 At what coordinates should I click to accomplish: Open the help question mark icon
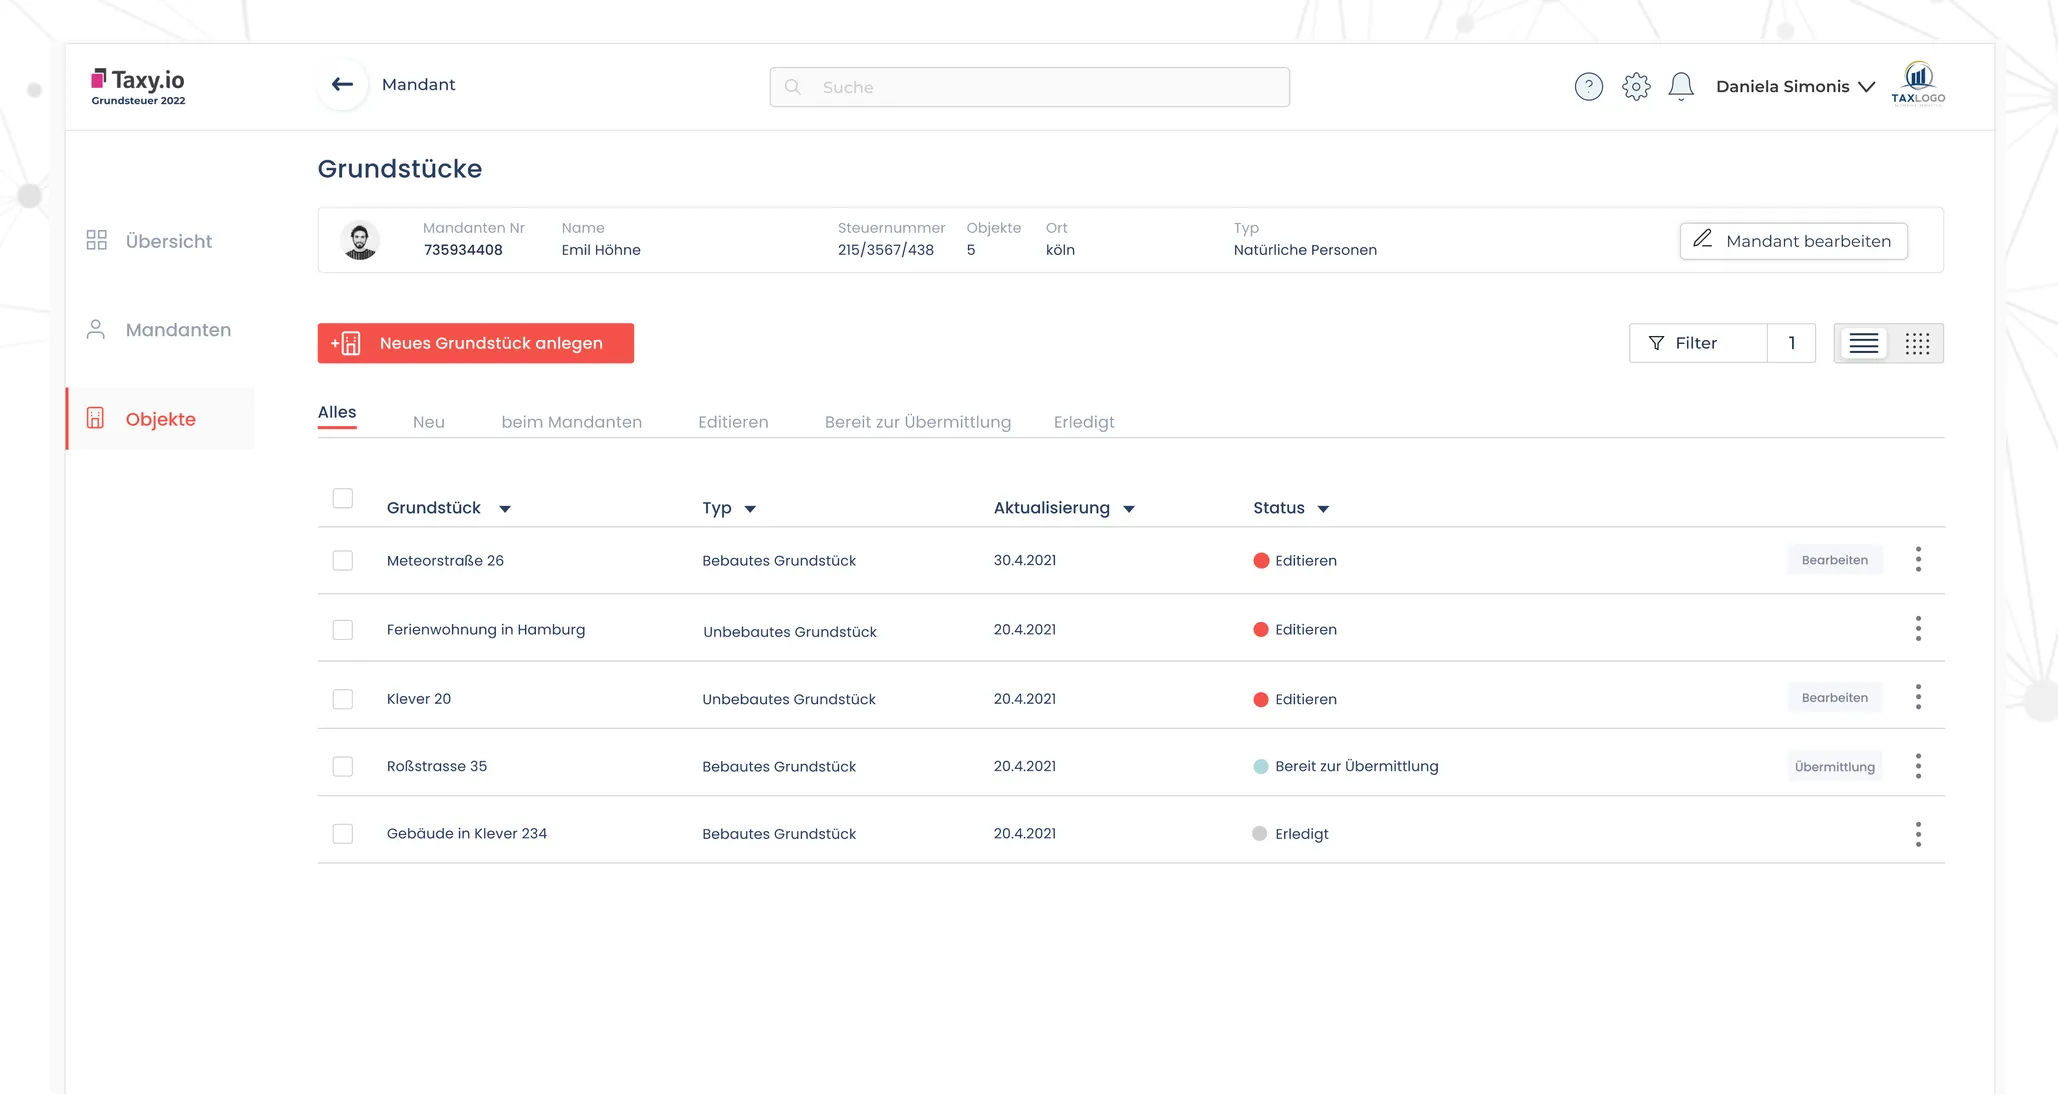pos(1588,87)
